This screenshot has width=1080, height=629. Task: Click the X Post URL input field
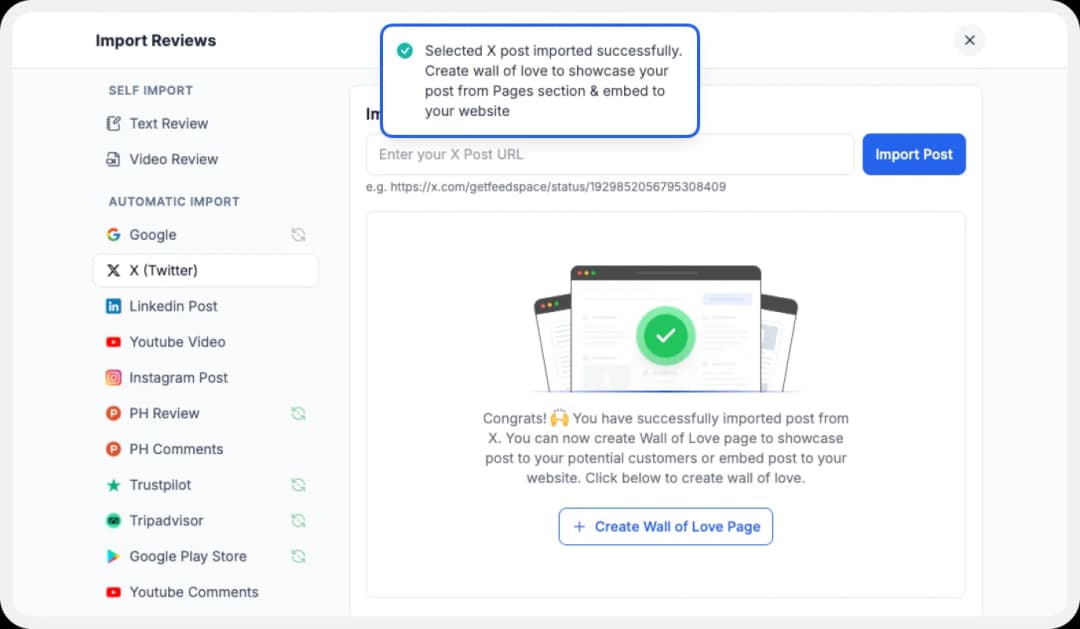pyautogui.click(x=610, y=154)
